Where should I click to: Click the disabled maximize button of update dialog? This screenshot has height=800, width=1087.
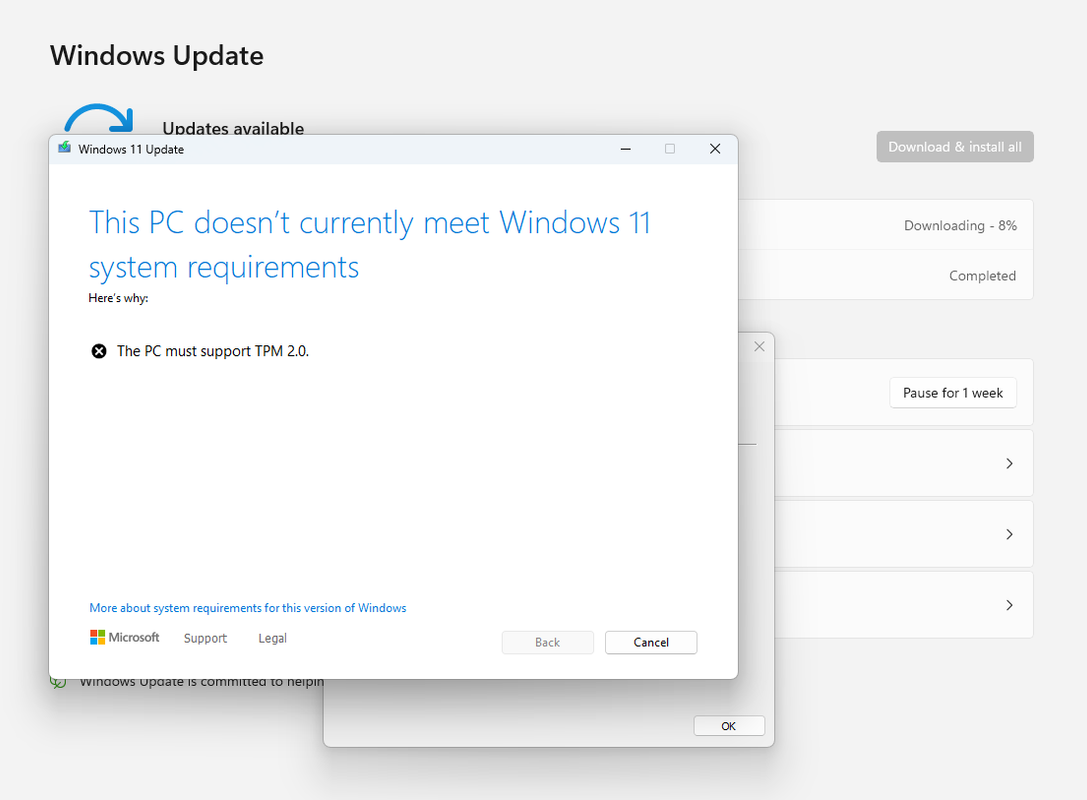pos(670,148)
